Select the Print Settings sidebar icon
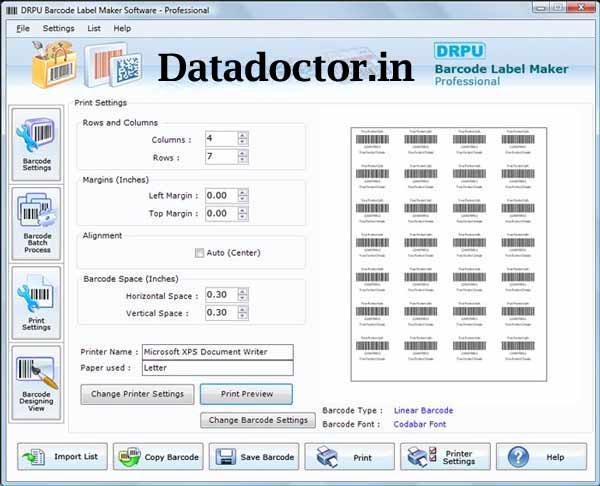The width and height of the screenshot is (600, 486). 36,303
